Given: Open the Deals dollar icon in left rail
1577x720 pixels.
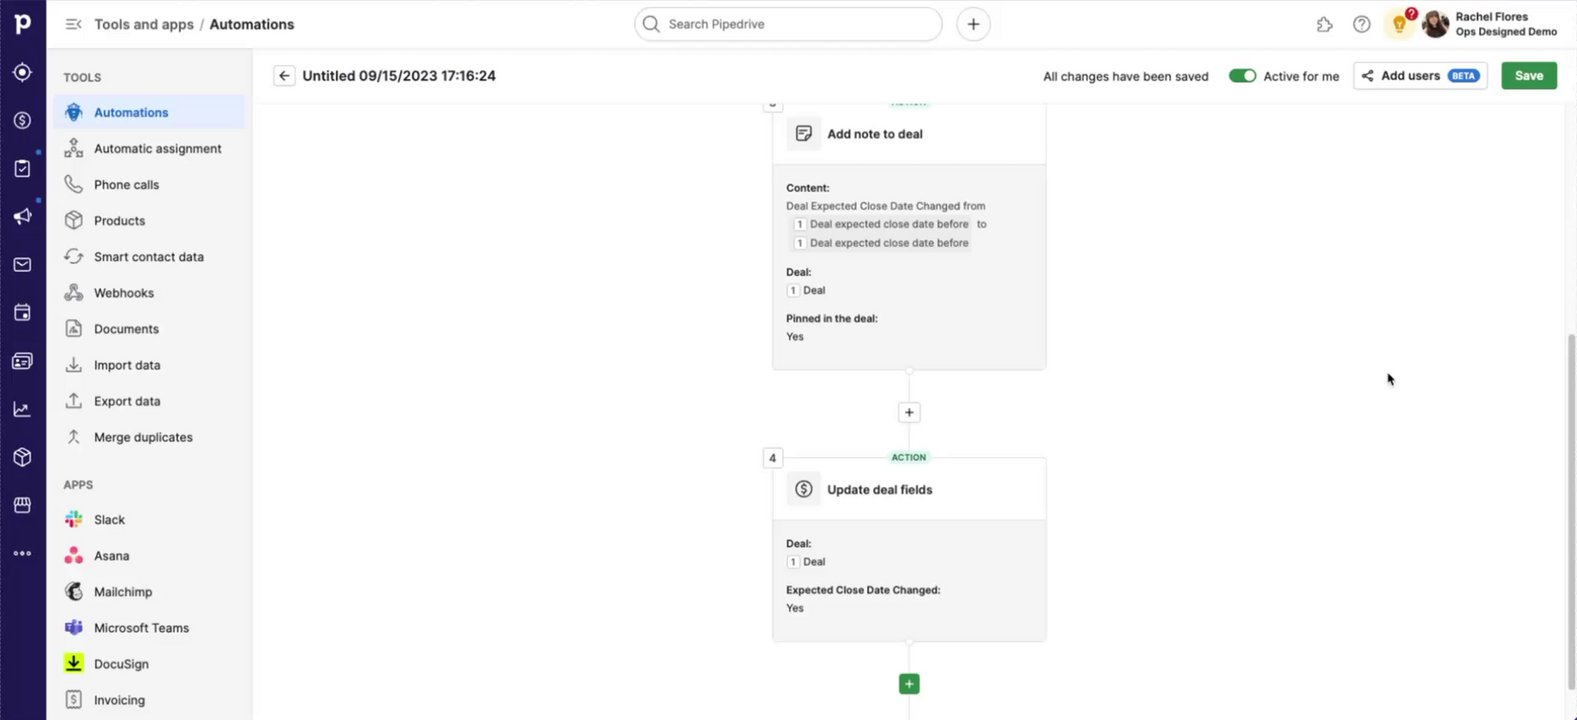Looking at the screenshot, I should pyautogui.click(x=22, y=120).
